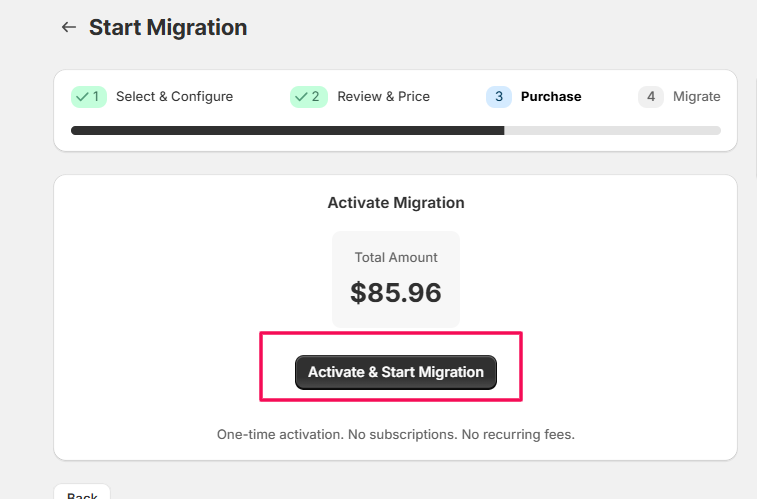Click the Total Amount label
The image size is (757, 499).
pyautogui.click(x=396, y=258)
